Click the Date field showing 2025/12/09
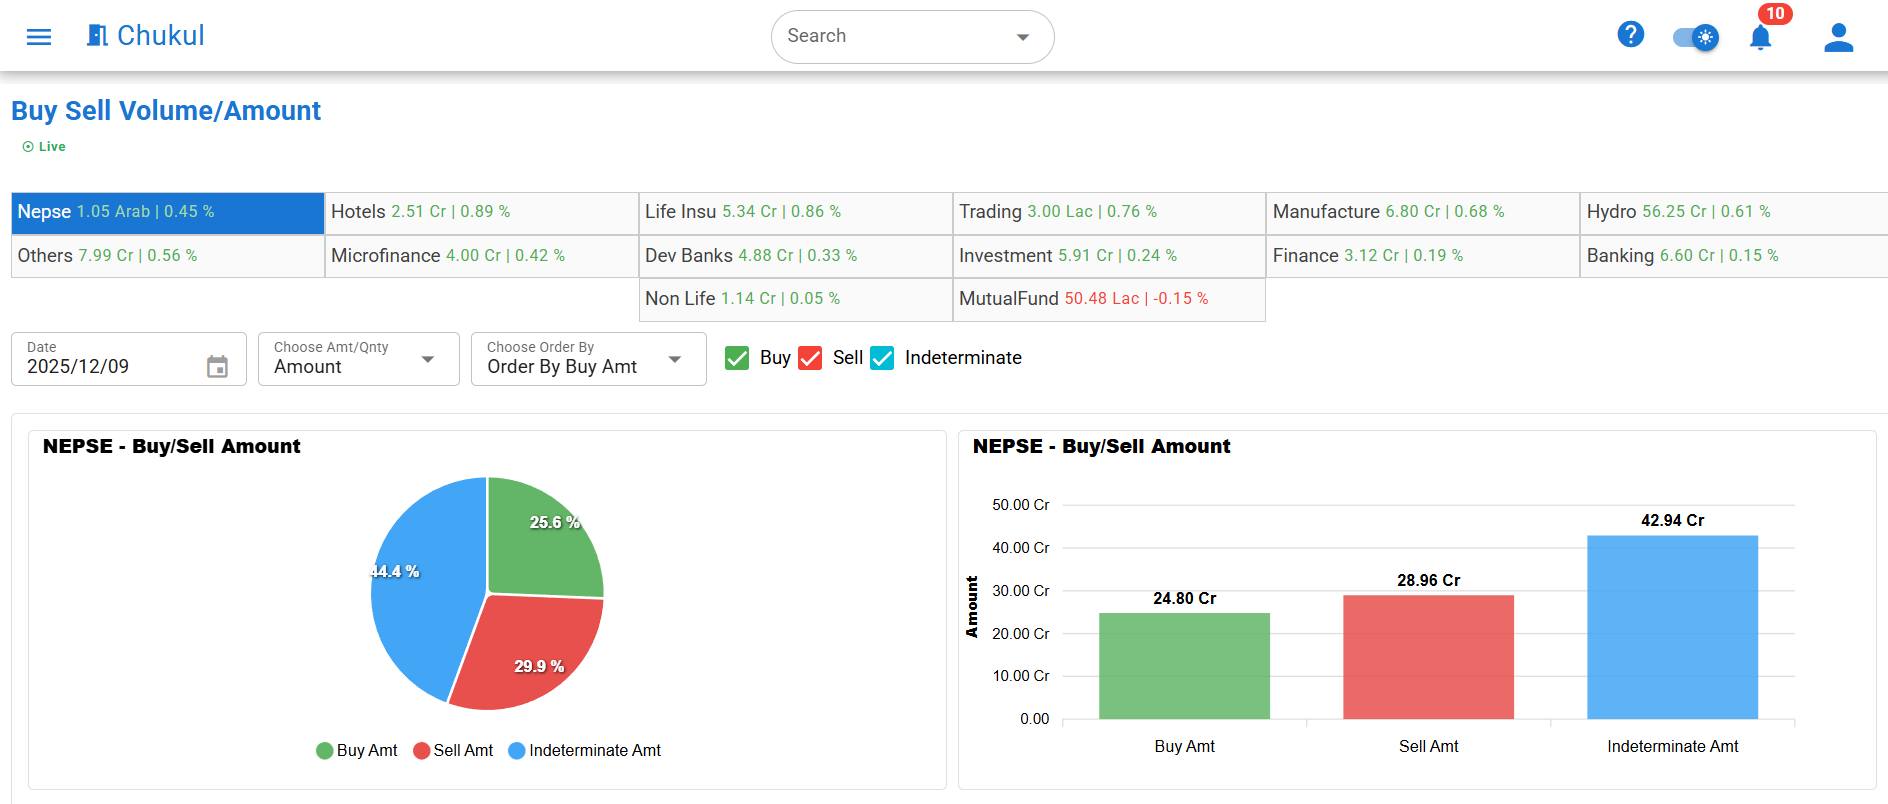Viewport: 1888px width, 804px height. tap(129, 359)
